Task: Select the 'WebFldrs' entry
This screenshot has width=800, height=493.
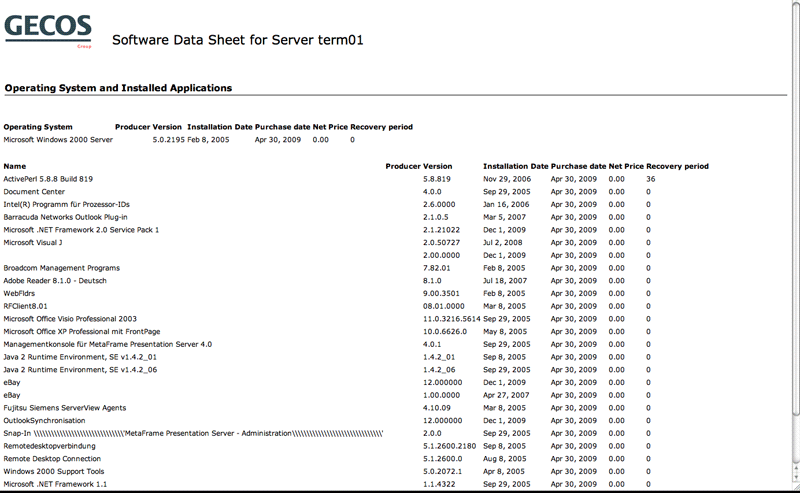Action: click(x=19, y=294)
